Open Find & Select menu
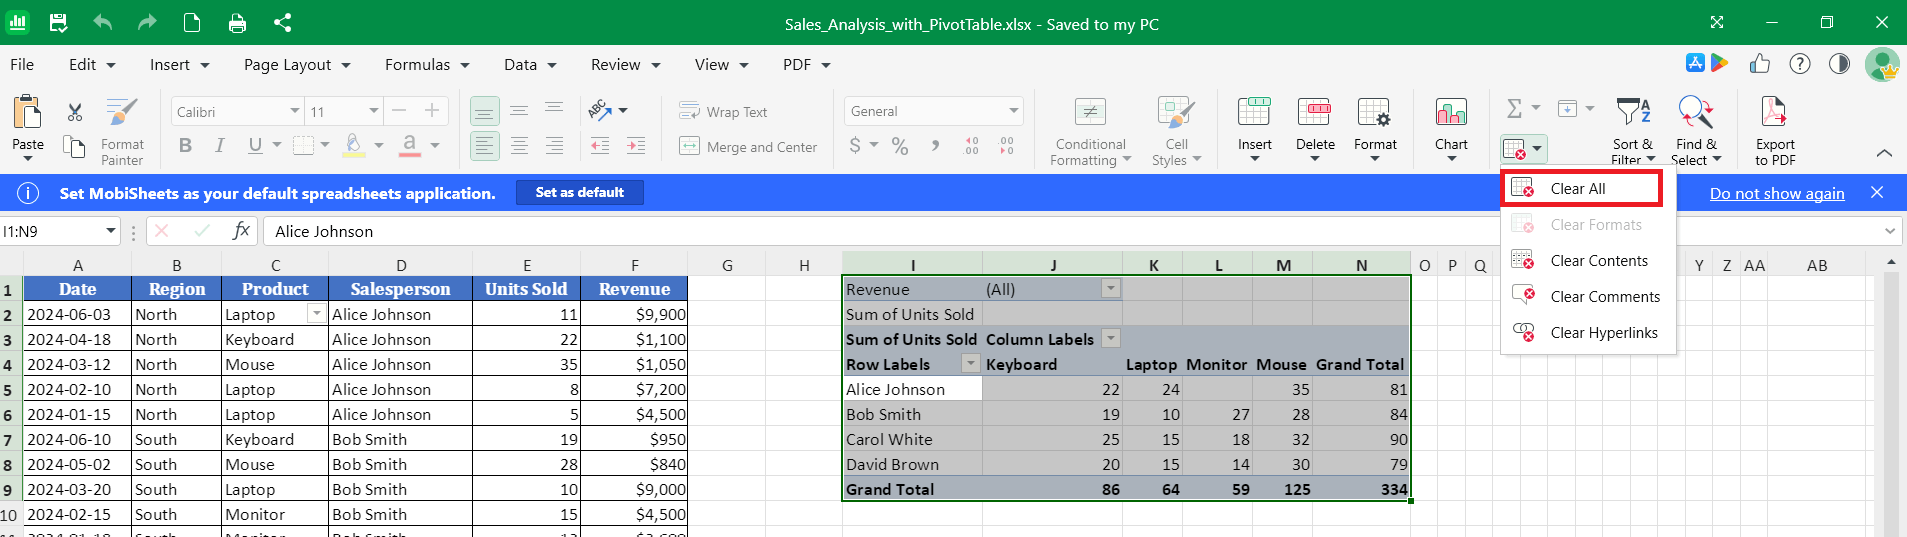The height and width of the screenshot is (537, 1907). coord(1696,131)
